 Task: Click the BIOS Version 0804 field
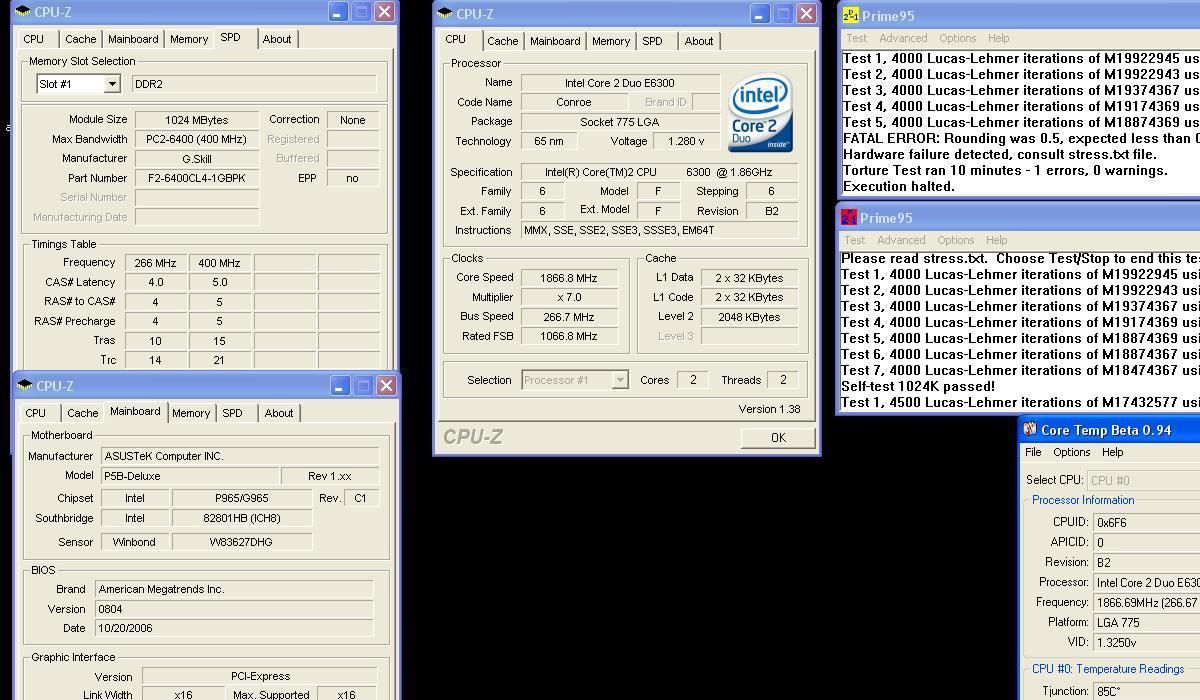pyautogui.click(x=234, y=609)
